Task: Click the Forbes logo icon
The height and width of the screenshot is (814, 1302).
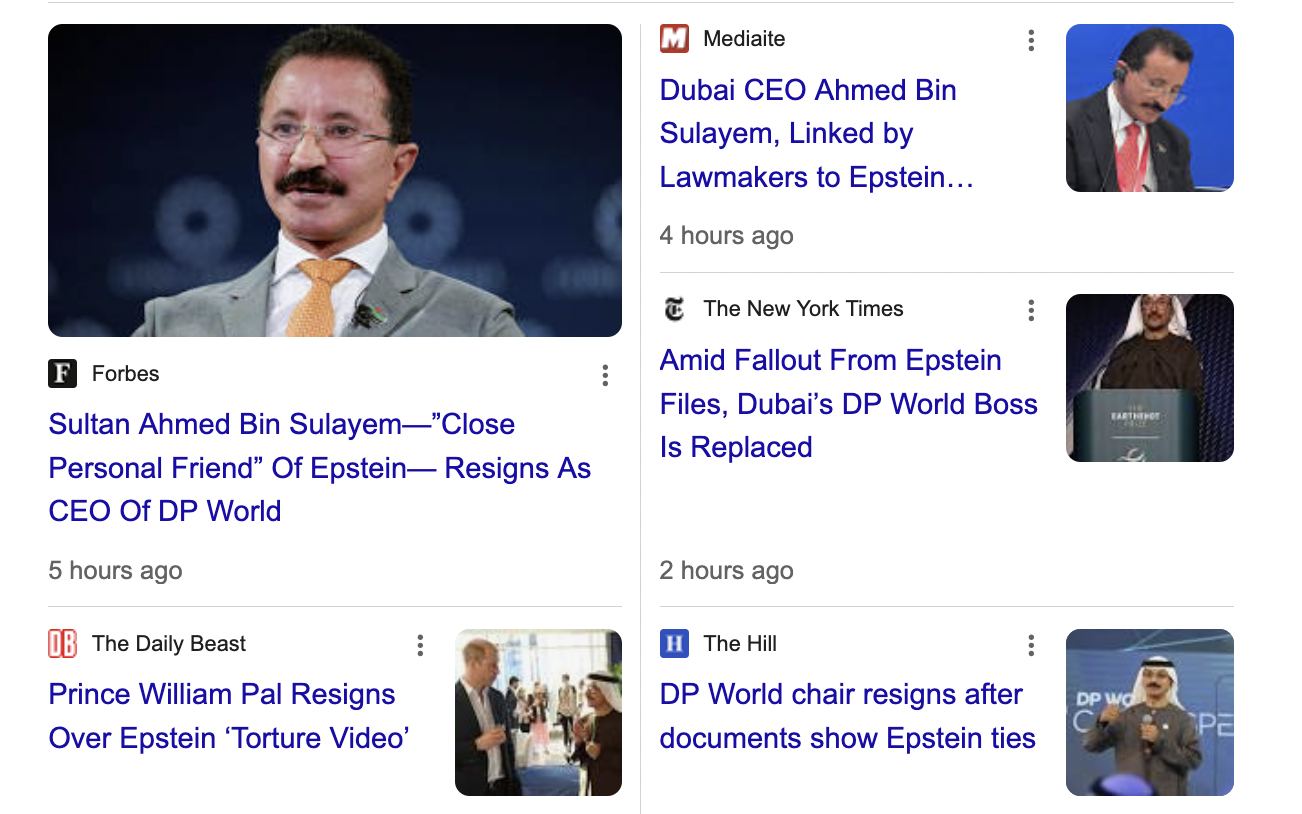Action: point(62,374)
